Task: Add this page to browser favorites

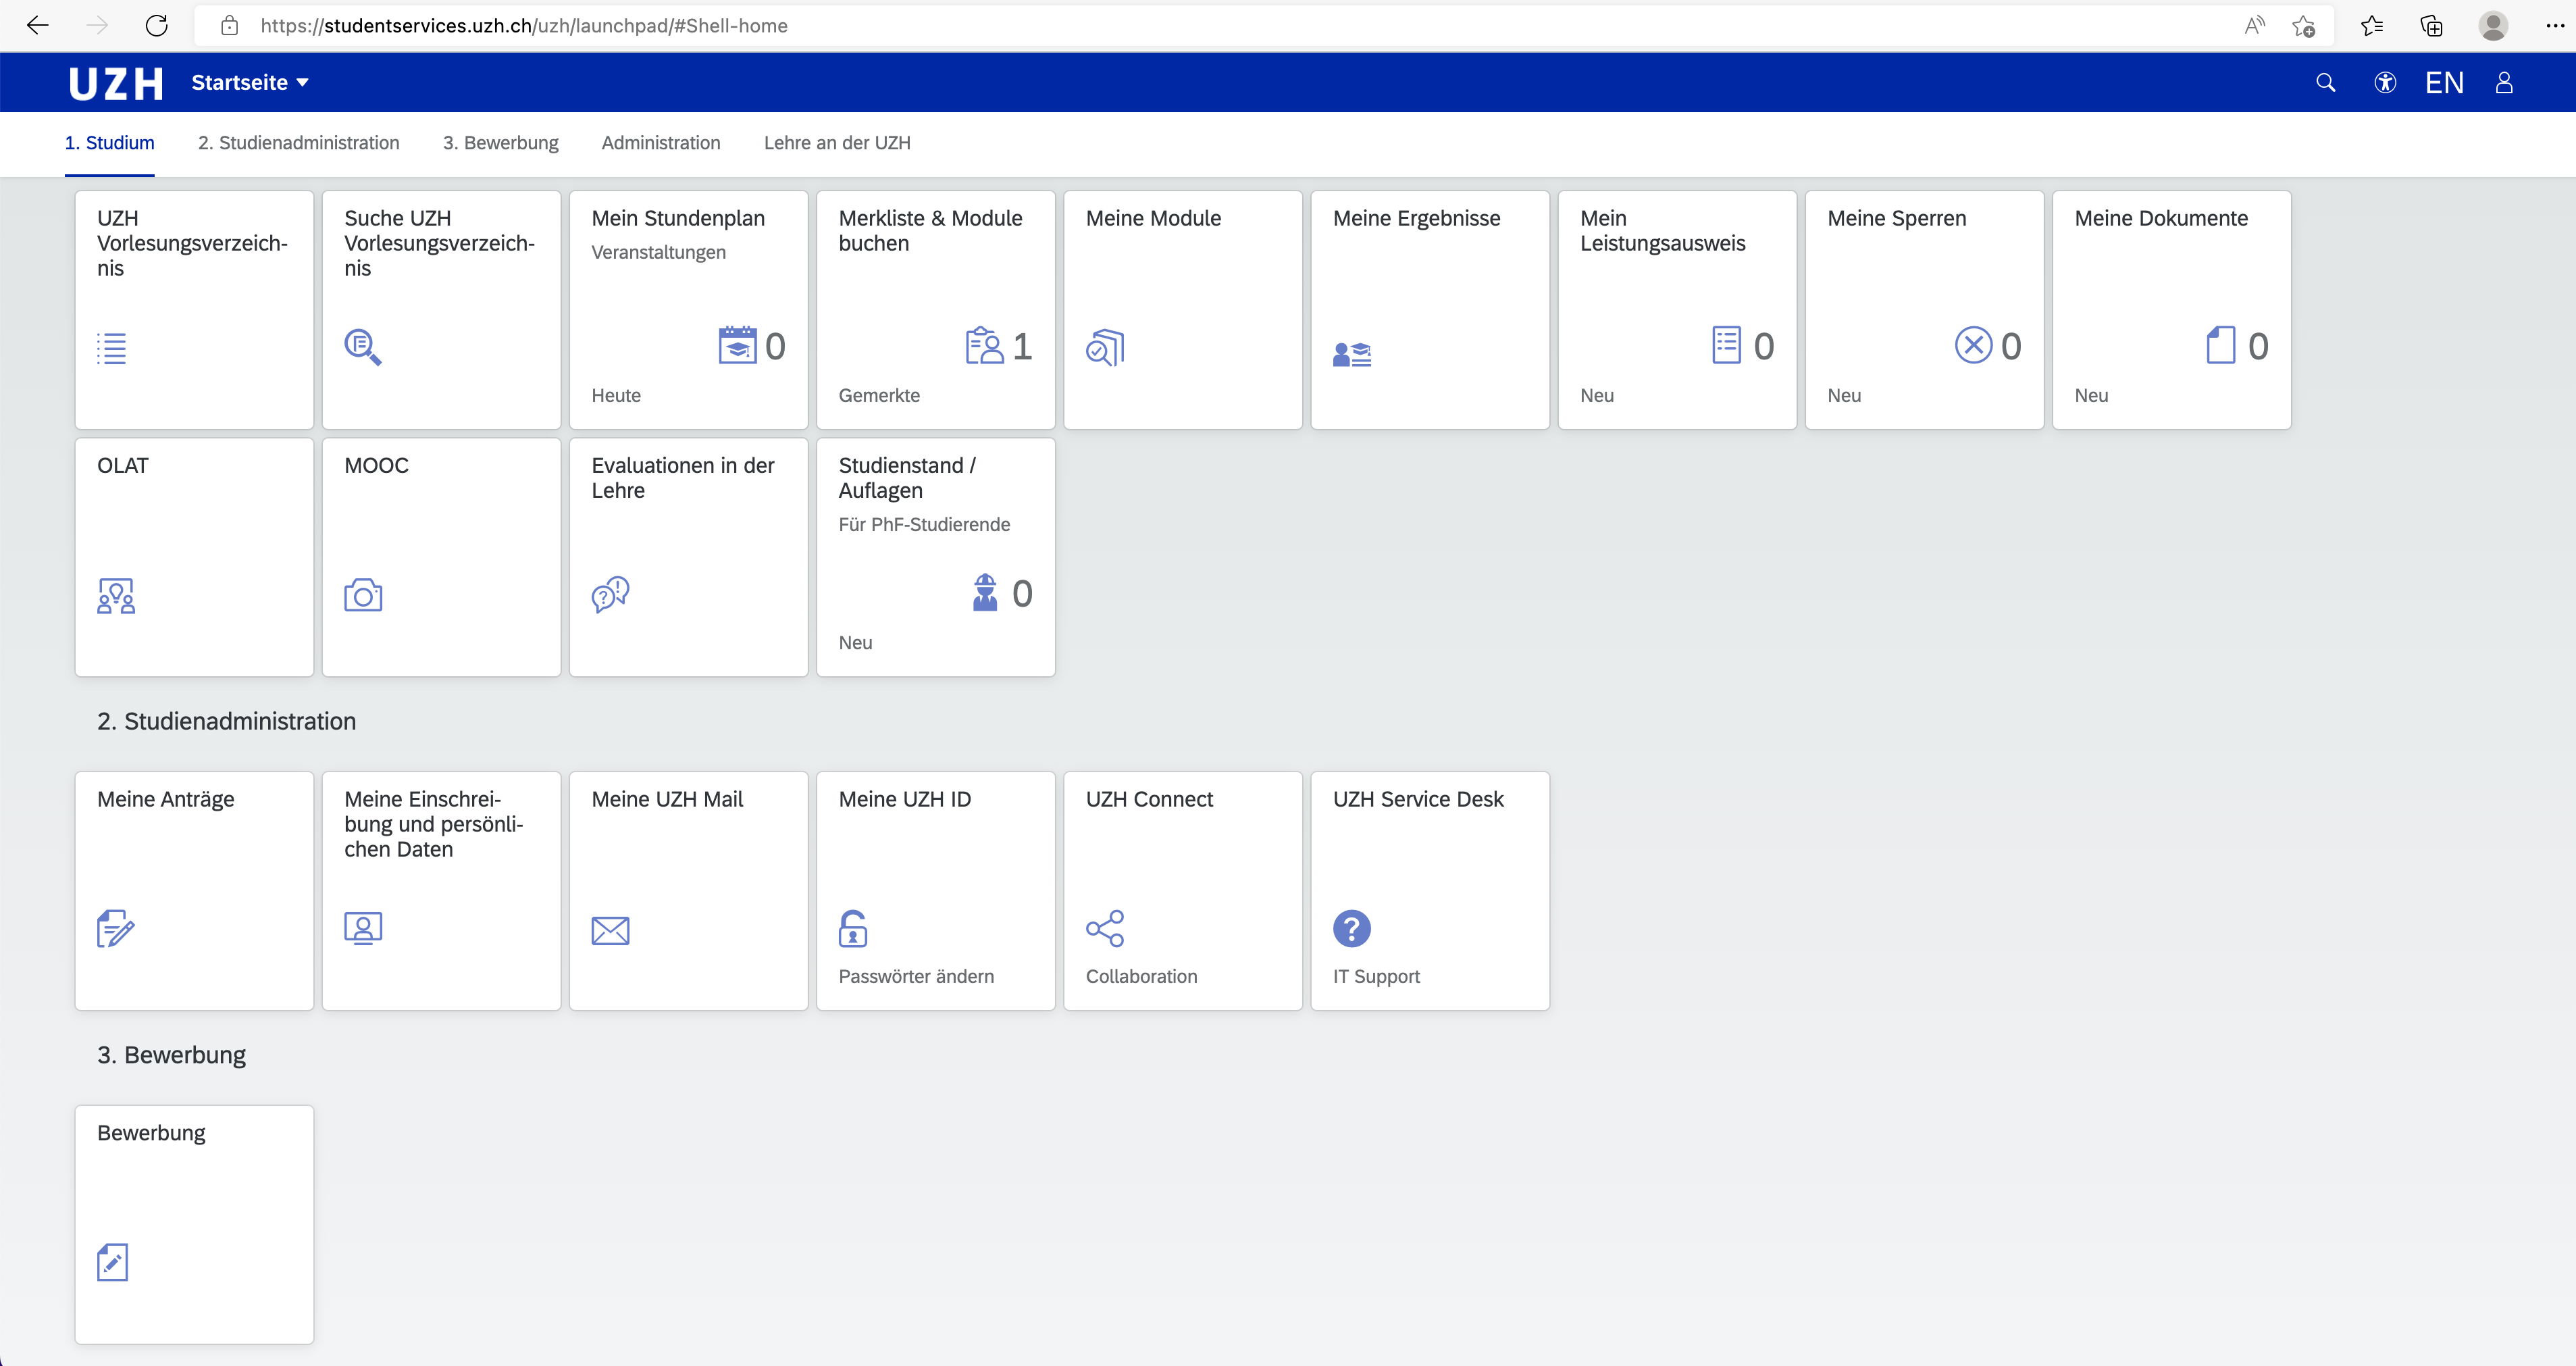Action: coord(2304,26)
